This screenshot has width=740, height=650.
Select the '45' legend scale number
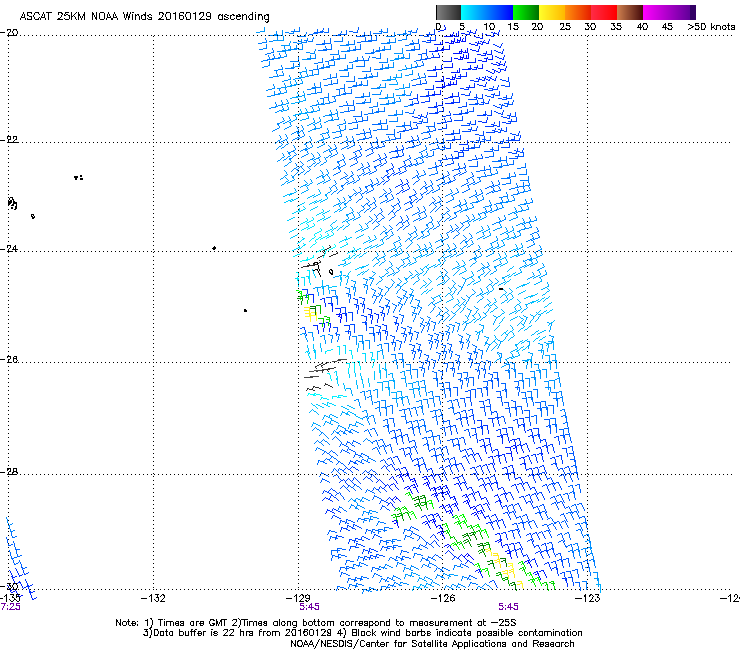[x=667, y=27]
